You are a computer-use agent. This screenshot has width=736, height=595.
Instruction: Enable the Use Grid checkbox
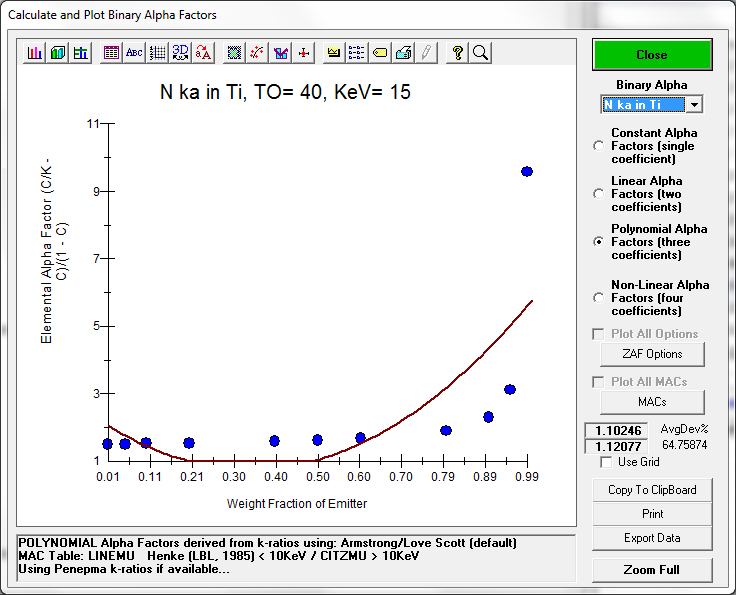point(606,462)
